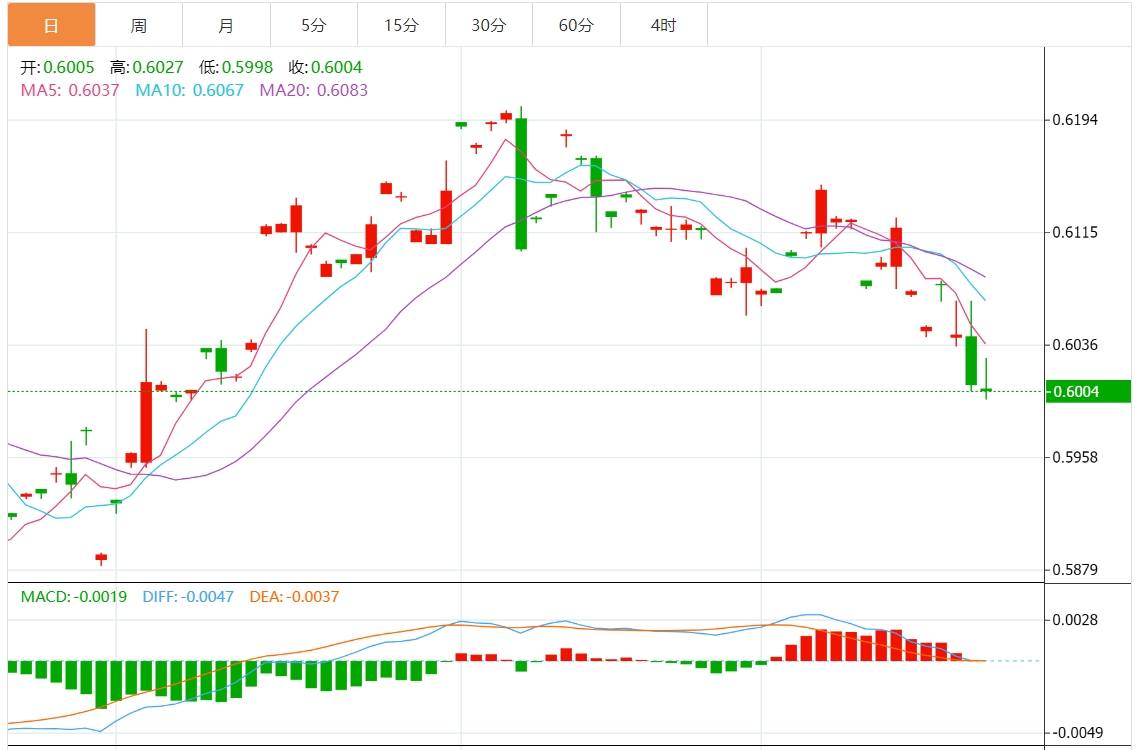Click the green 0.6004 current price tag
The height and width of the screenshot is (750, 1142).
[x=1088, y=392]
